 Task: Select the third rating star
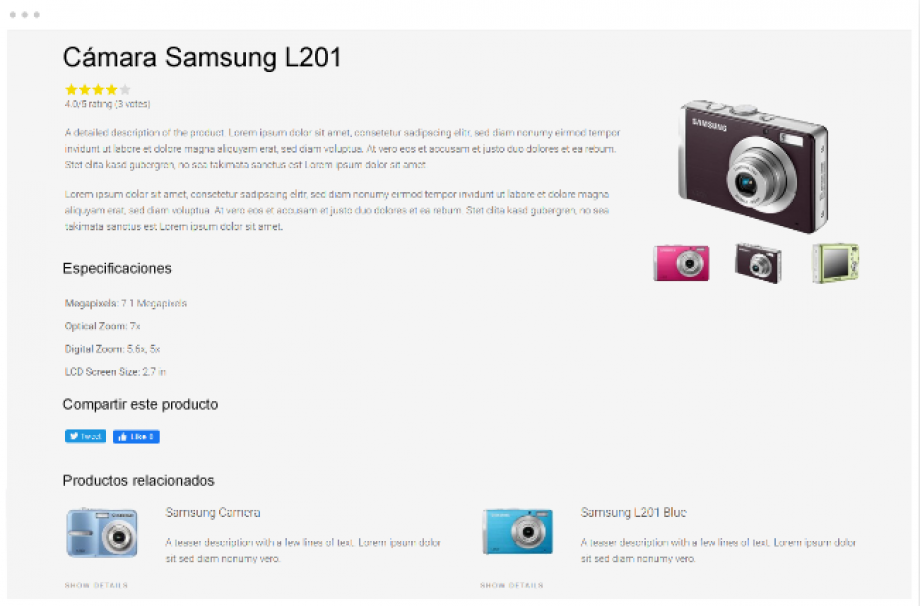pyautogui.click(x=98, y=89)
